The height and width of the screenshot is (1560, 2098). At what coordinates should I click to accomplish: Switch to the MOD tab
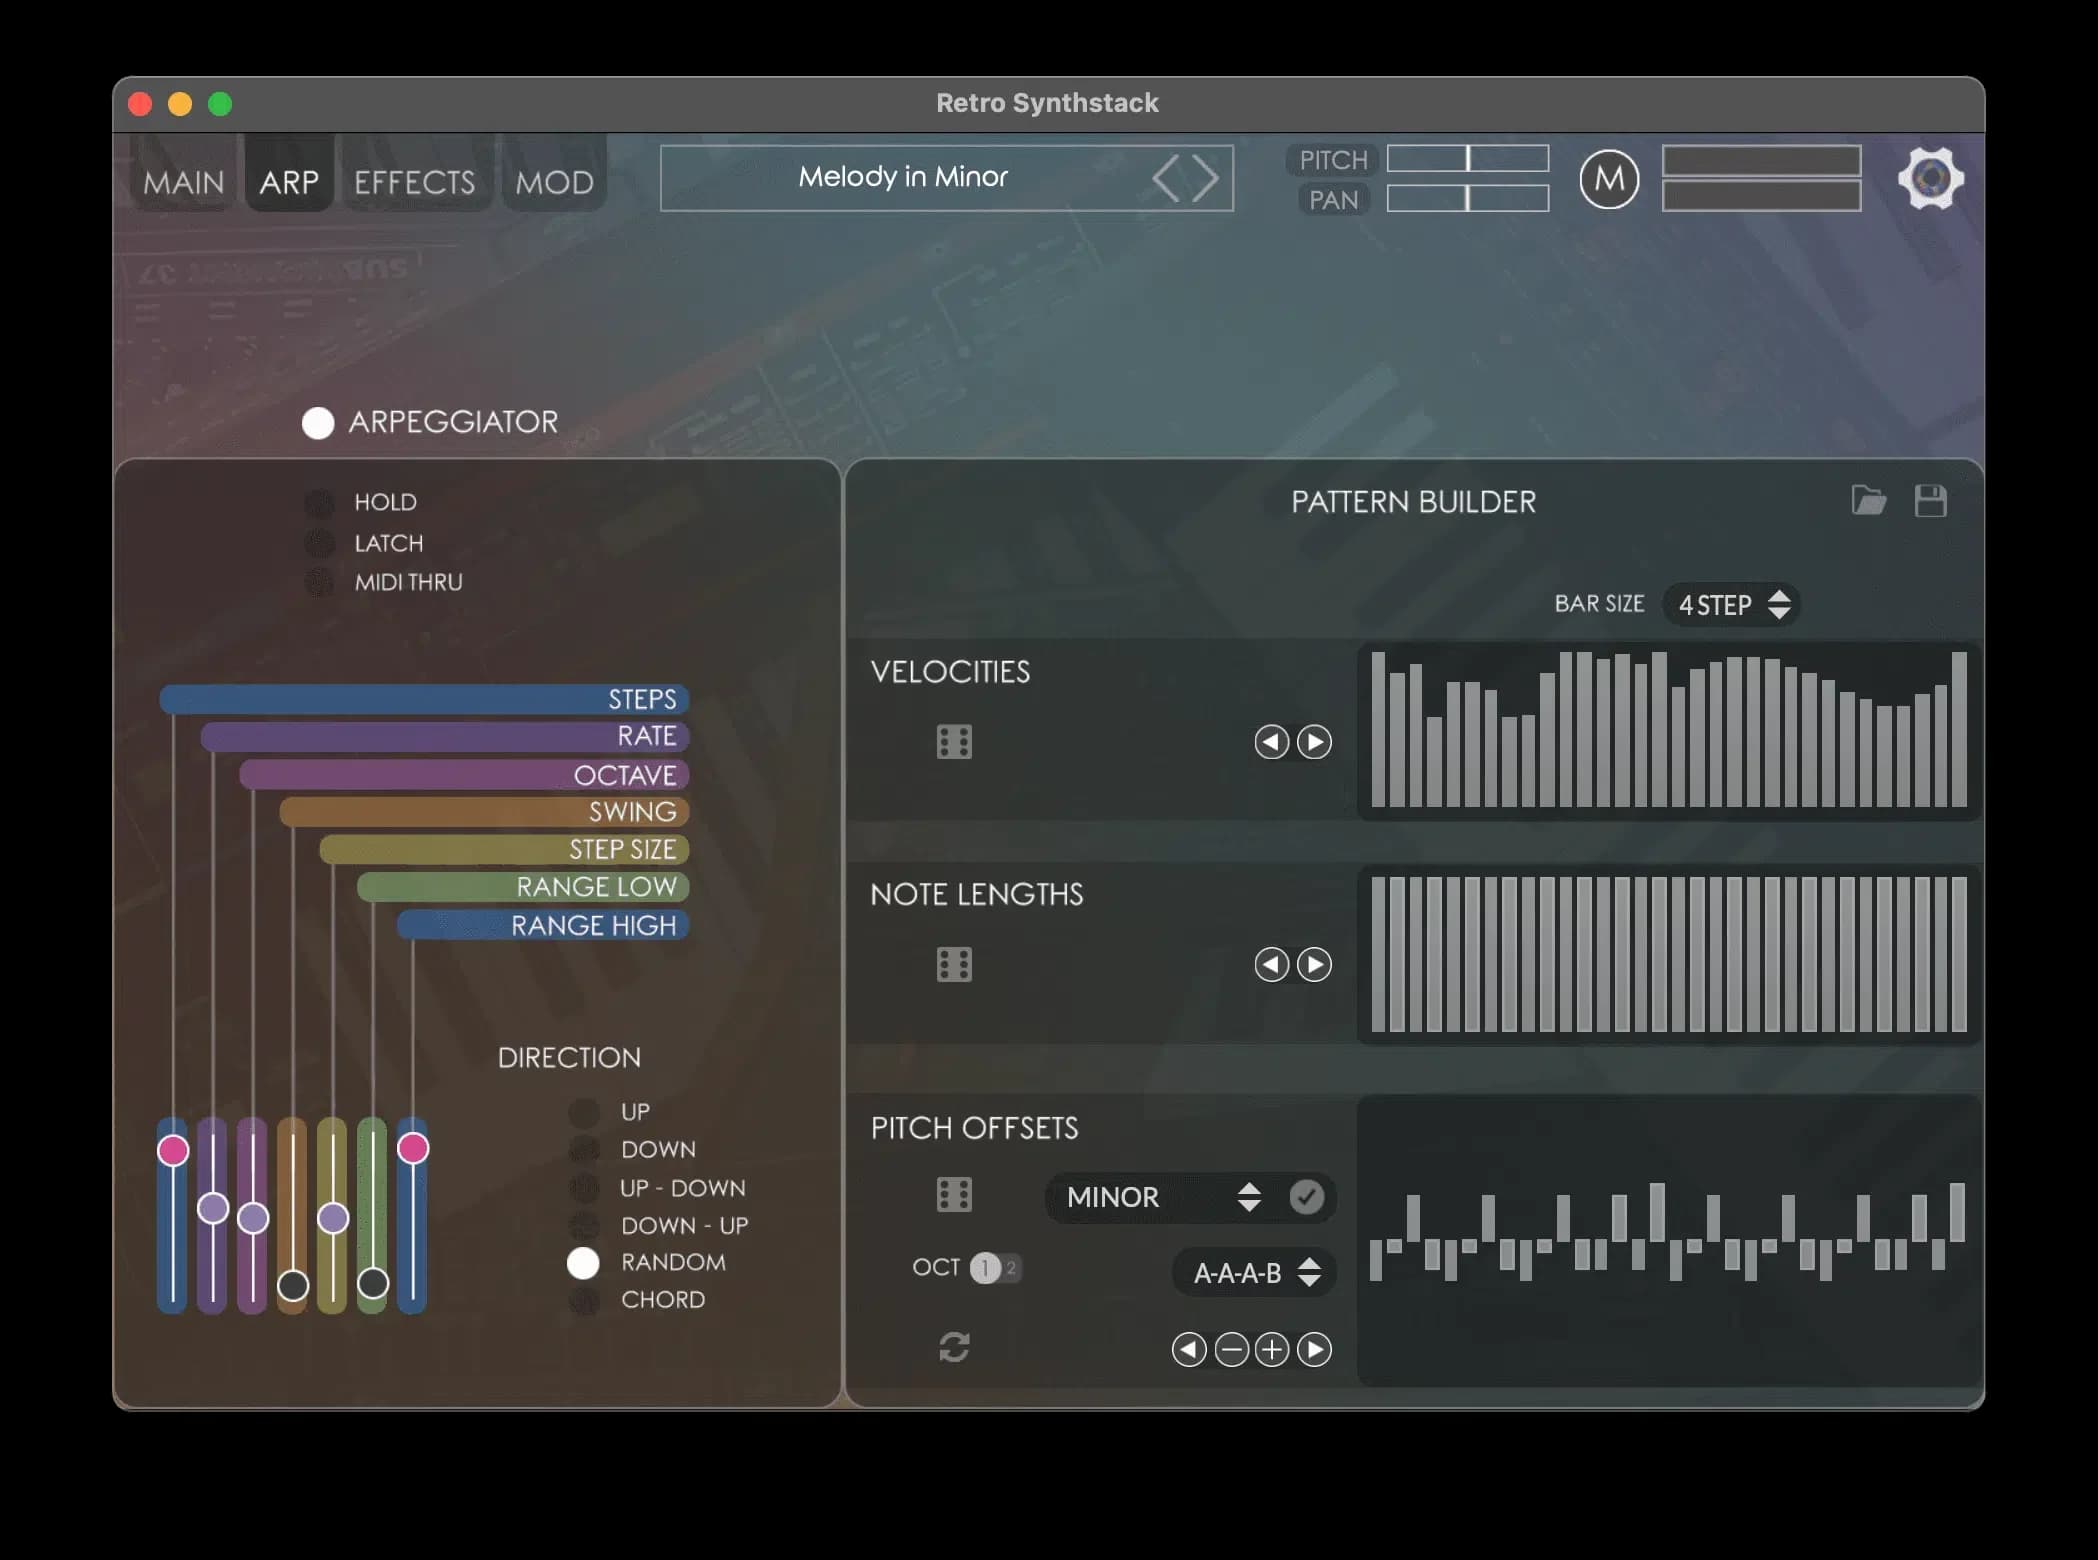point(553,181)
